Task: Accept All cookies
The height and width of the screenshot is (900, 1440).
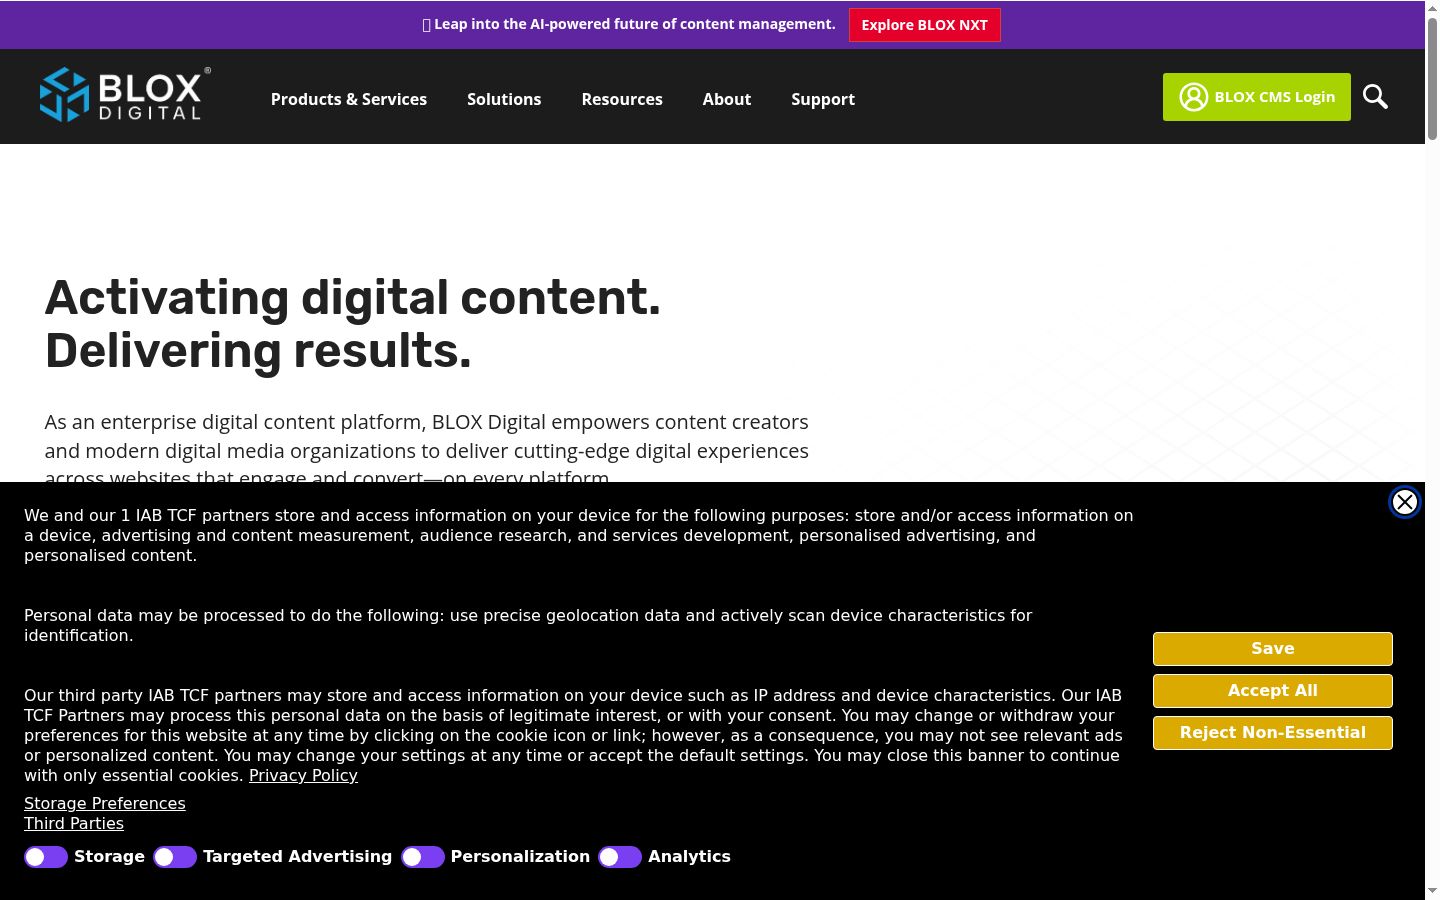Action: [1273, 691]
